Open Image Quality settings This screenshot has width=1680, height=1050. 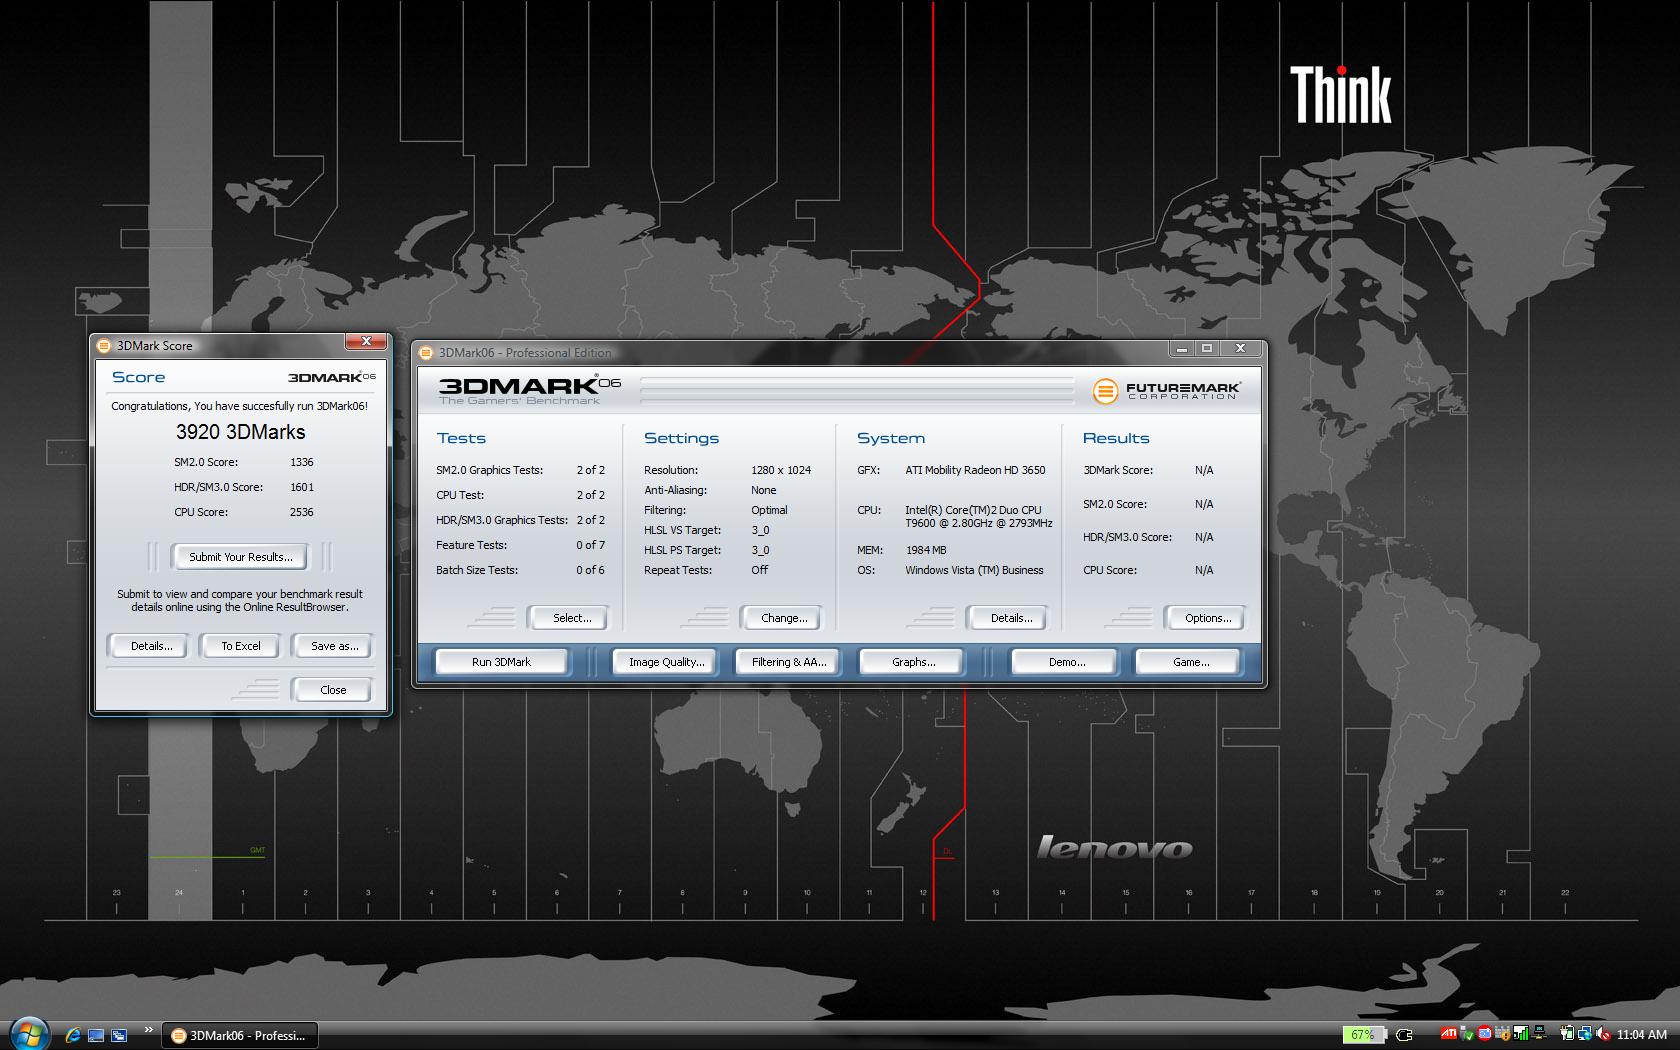[x=666, y=662]
